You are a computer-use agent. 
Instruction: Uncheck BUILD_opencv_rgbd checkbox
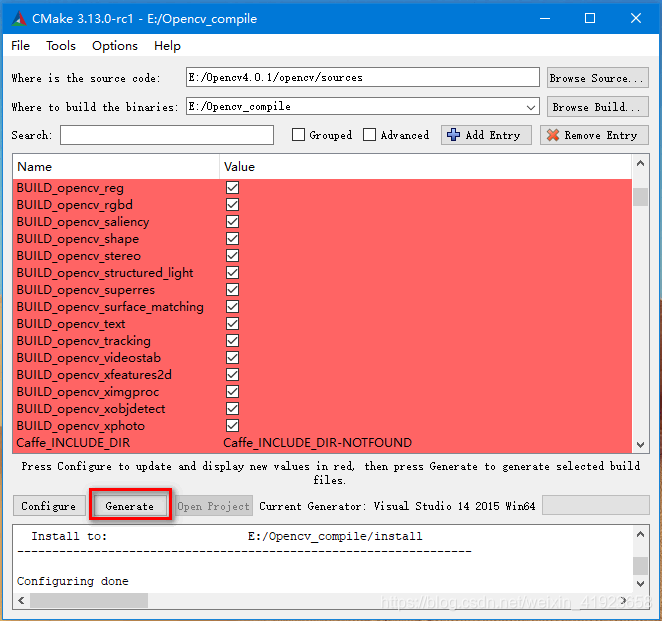click(x=232, y=205)
